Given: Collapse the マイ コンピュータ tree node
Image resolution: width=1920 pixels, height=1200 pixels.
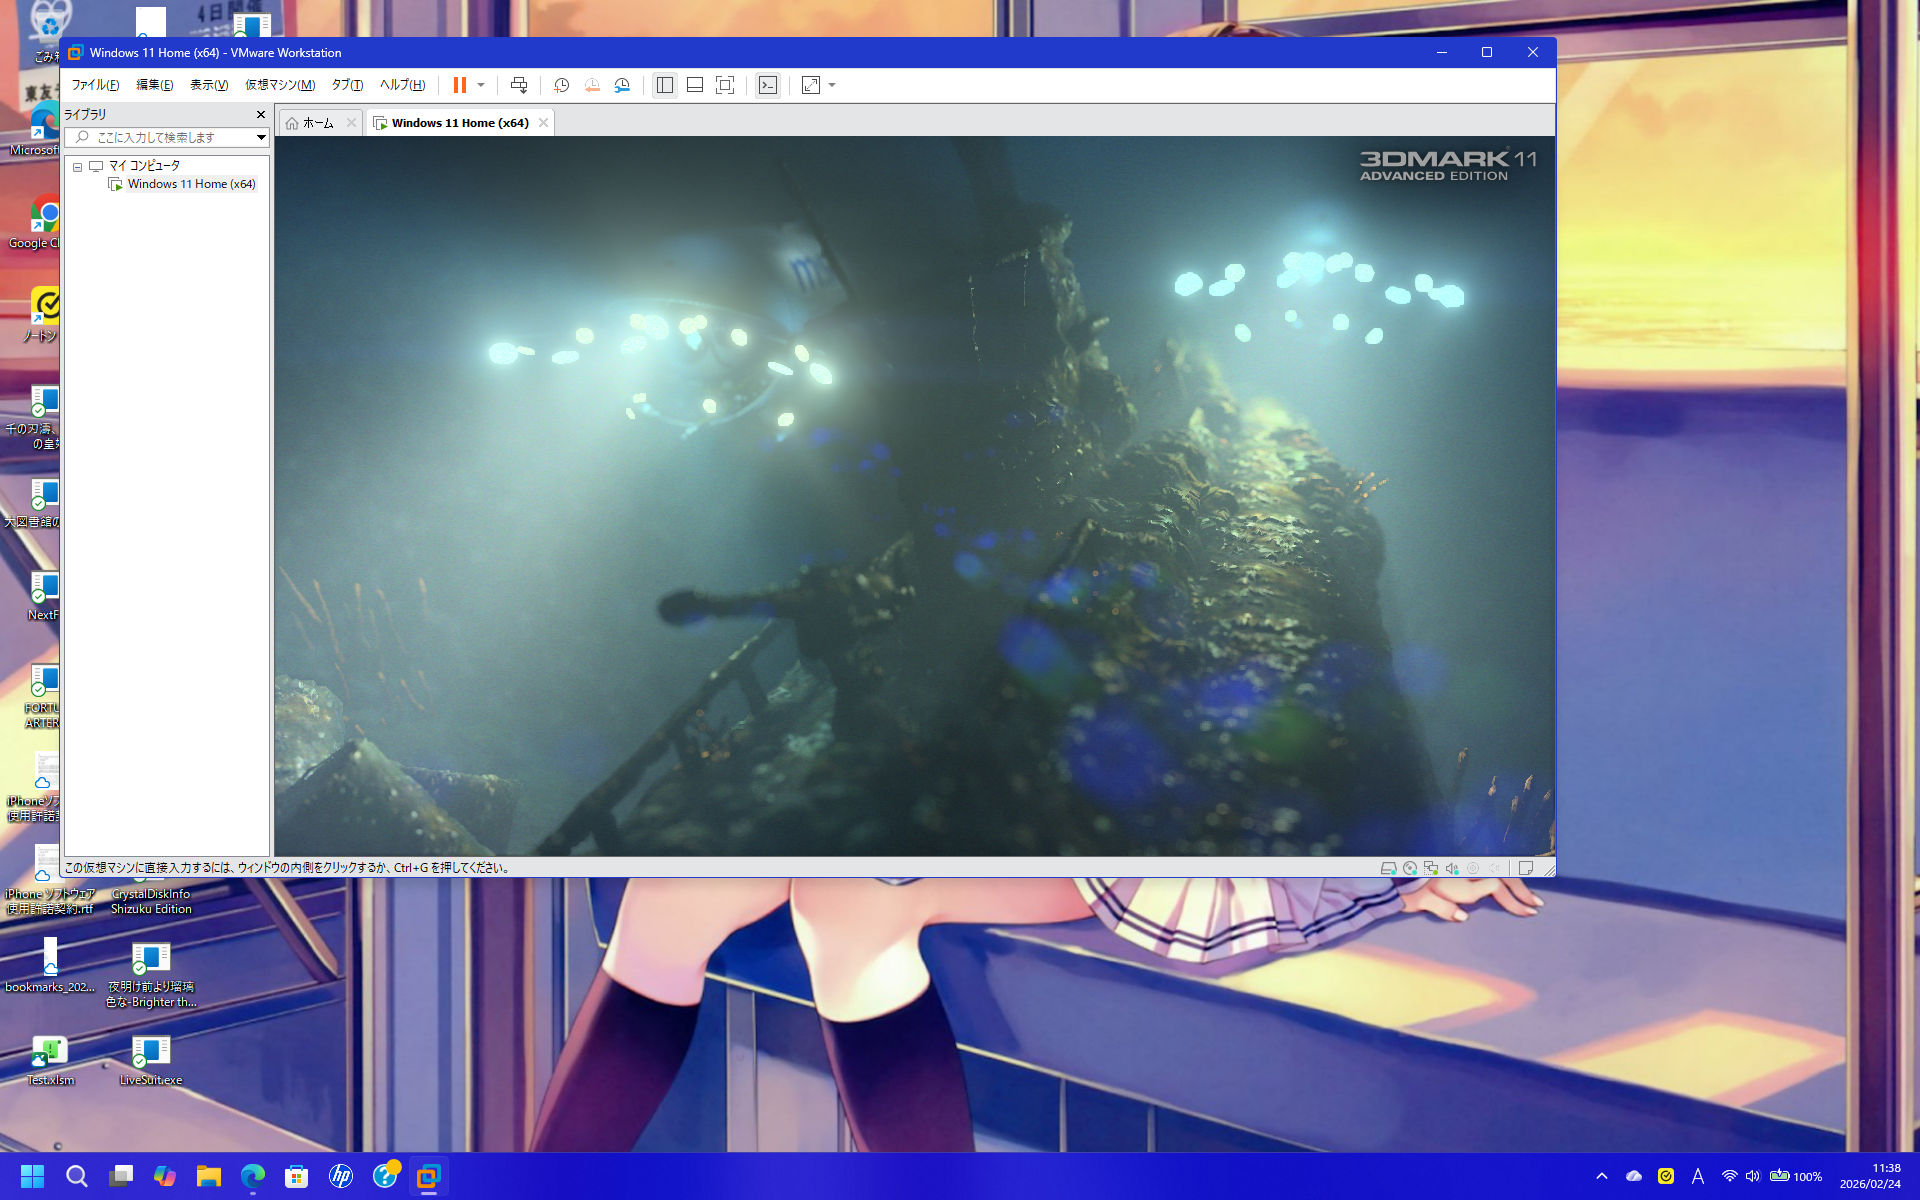Looking at the screenshot, I should point(77,167).
